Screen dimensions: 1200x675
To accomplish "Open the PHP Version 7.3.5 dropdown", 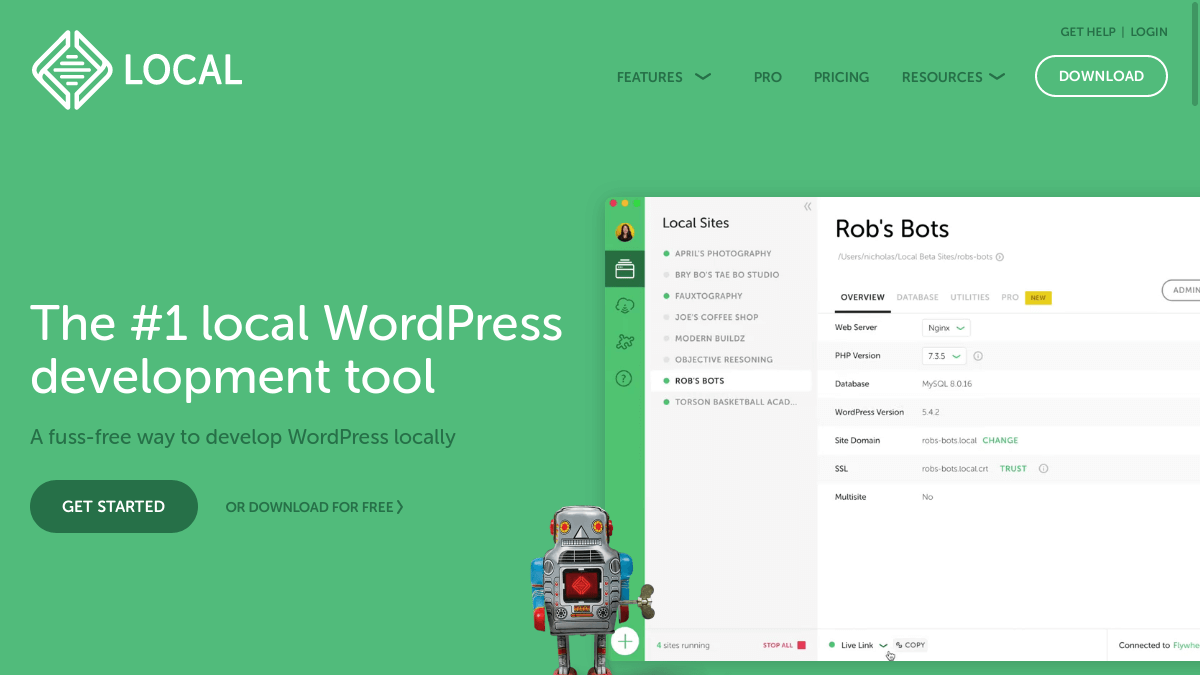I will [944, 356].
